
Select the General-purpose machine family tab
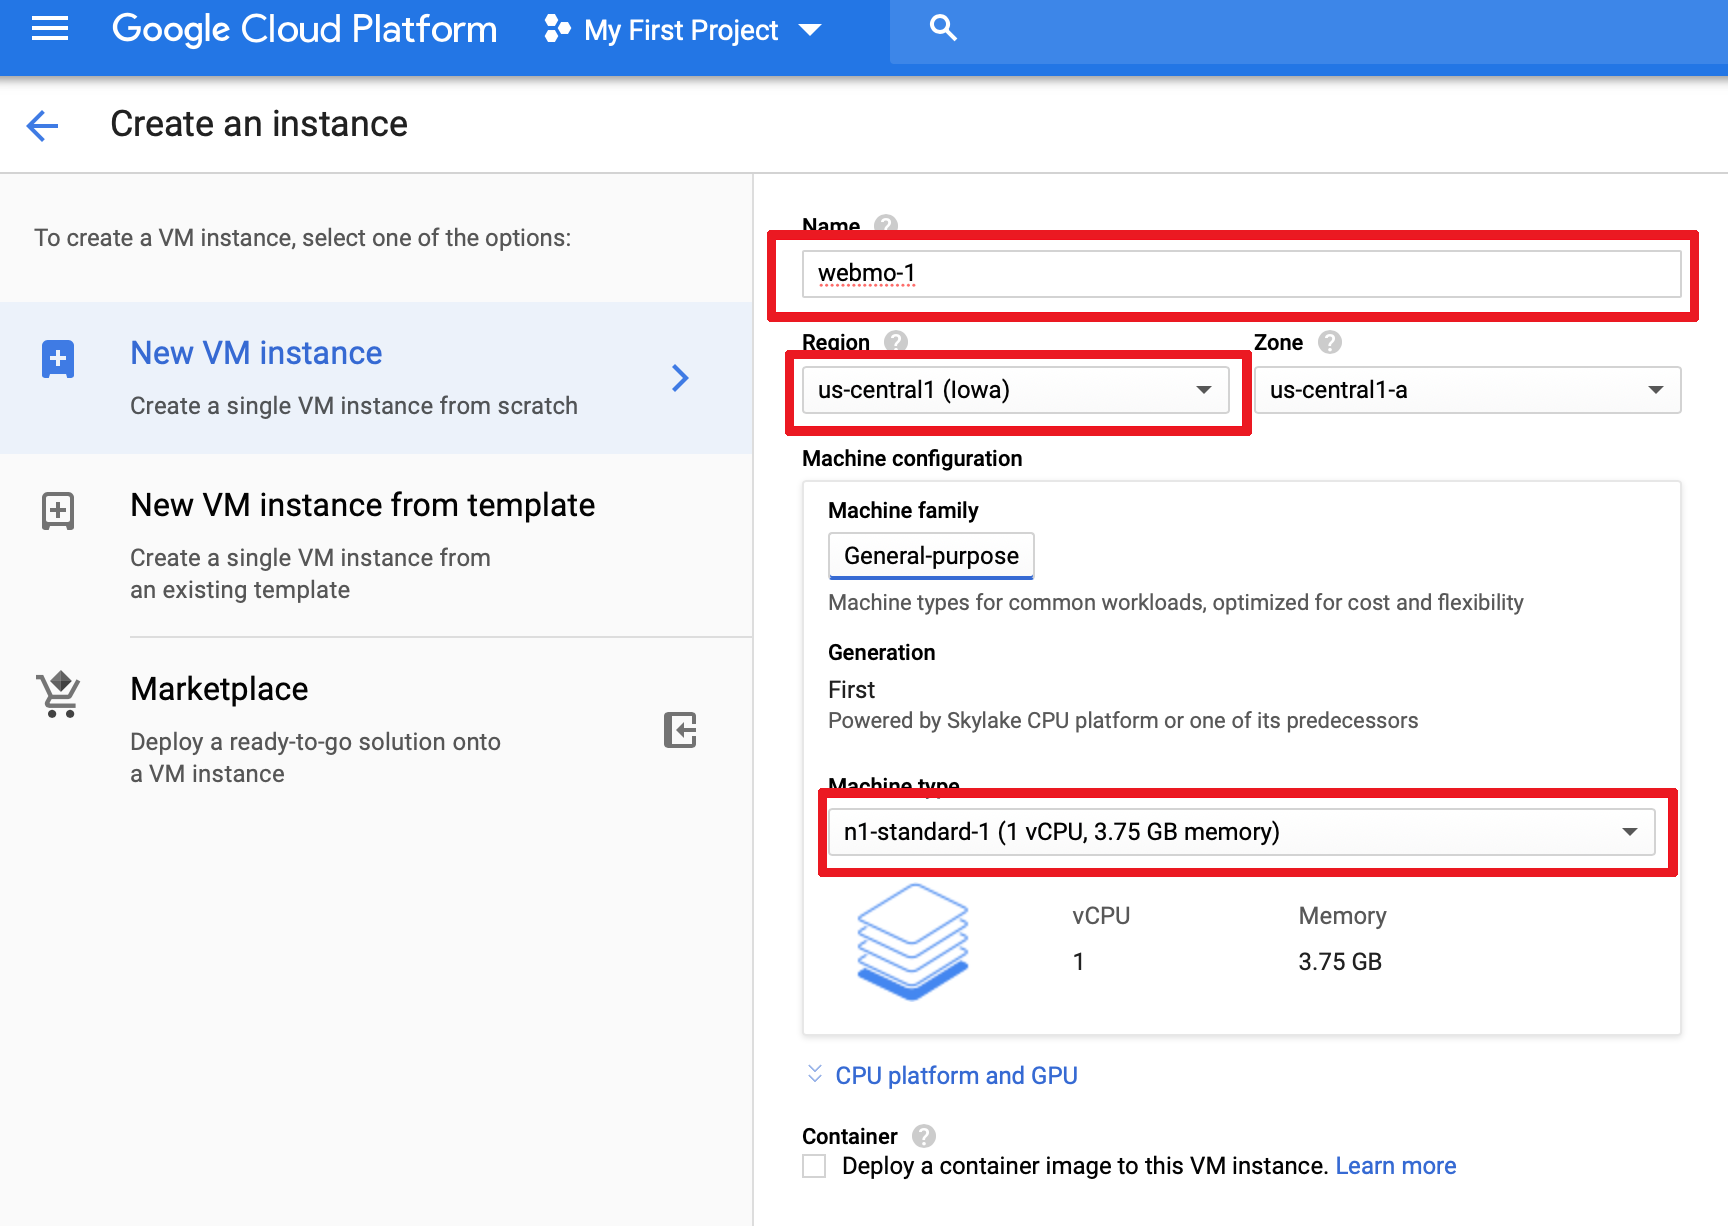coord(931,556)
